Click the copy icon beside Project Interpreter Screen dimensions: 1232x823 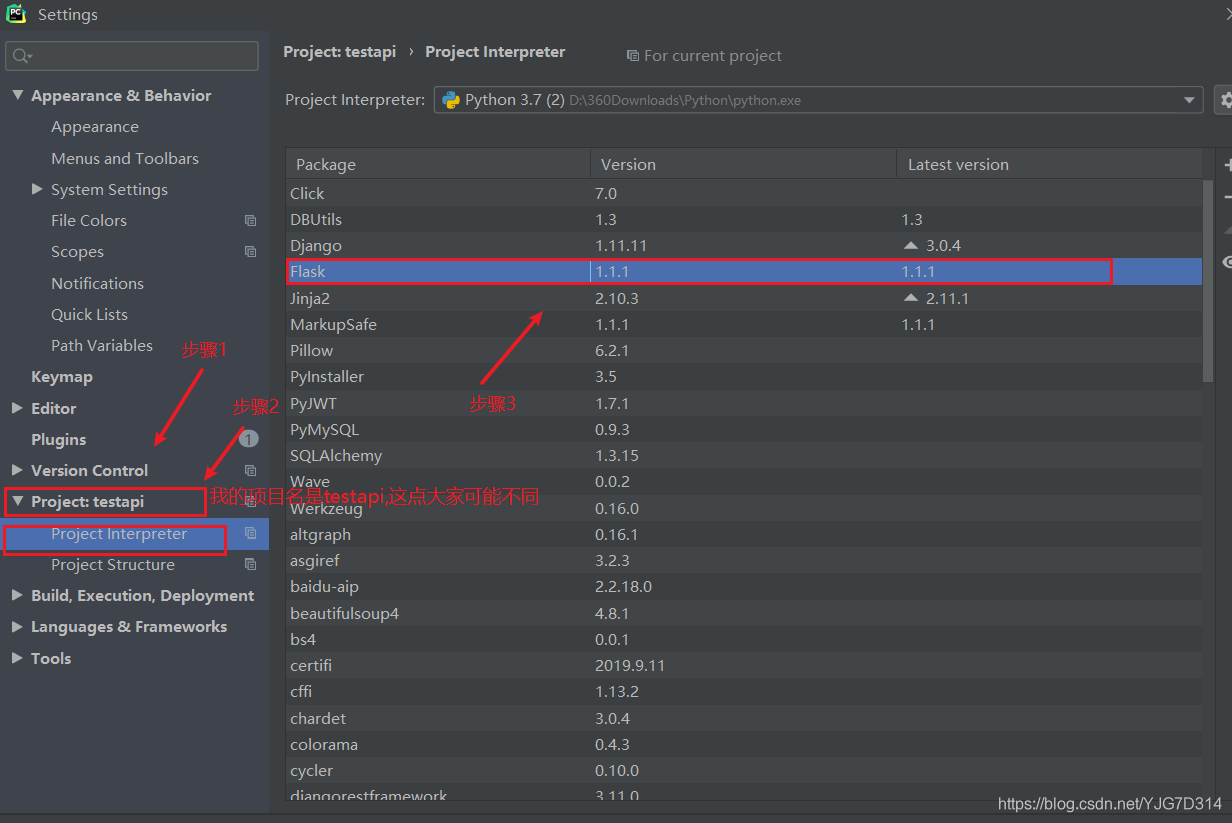(x=250, y=534)
